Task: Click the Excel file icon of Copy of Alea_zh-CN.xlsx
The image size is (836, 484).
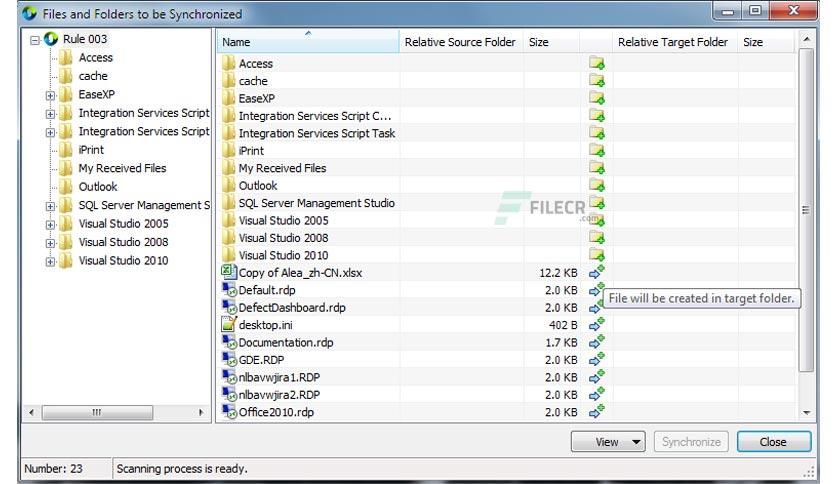Action: point(229,272)
